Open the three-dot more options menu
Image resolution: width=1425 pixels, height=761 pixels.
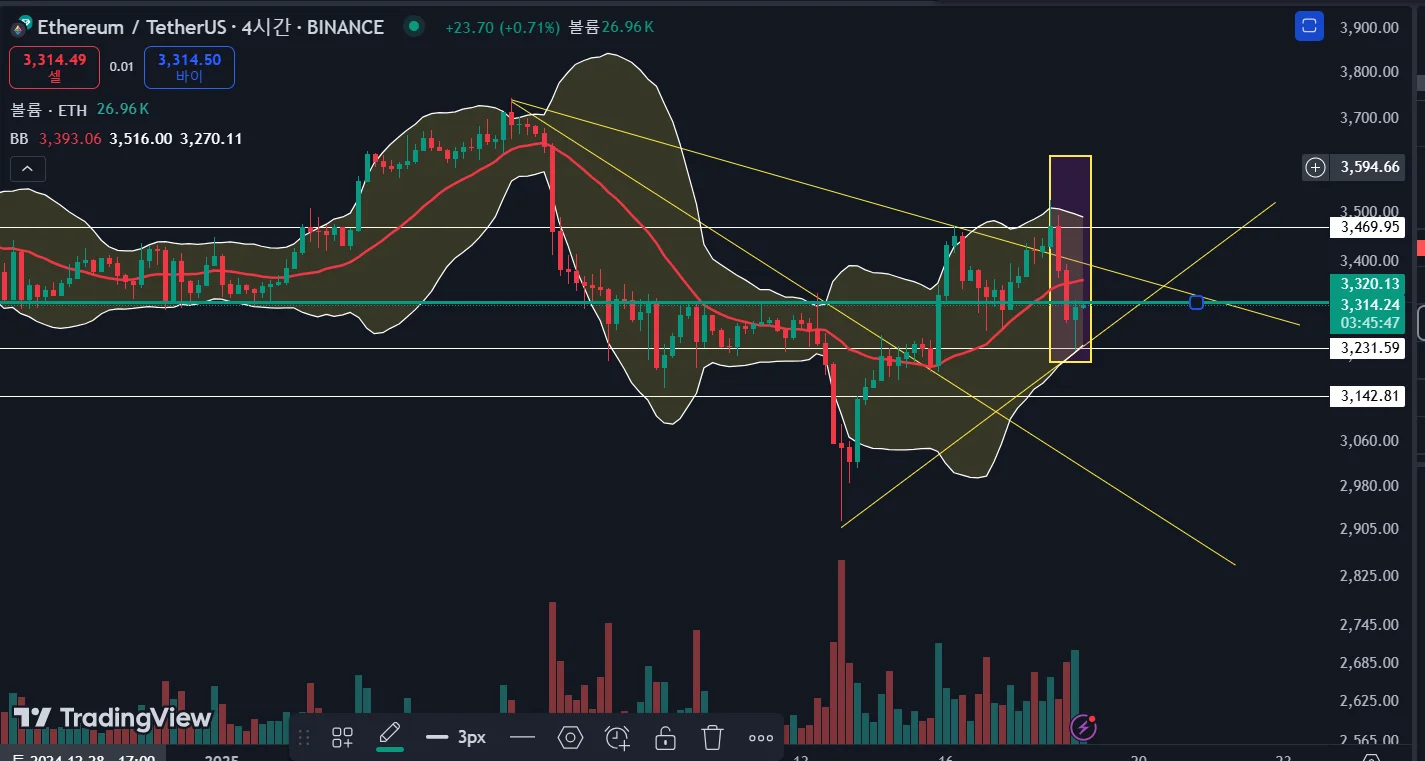point(761,738)
